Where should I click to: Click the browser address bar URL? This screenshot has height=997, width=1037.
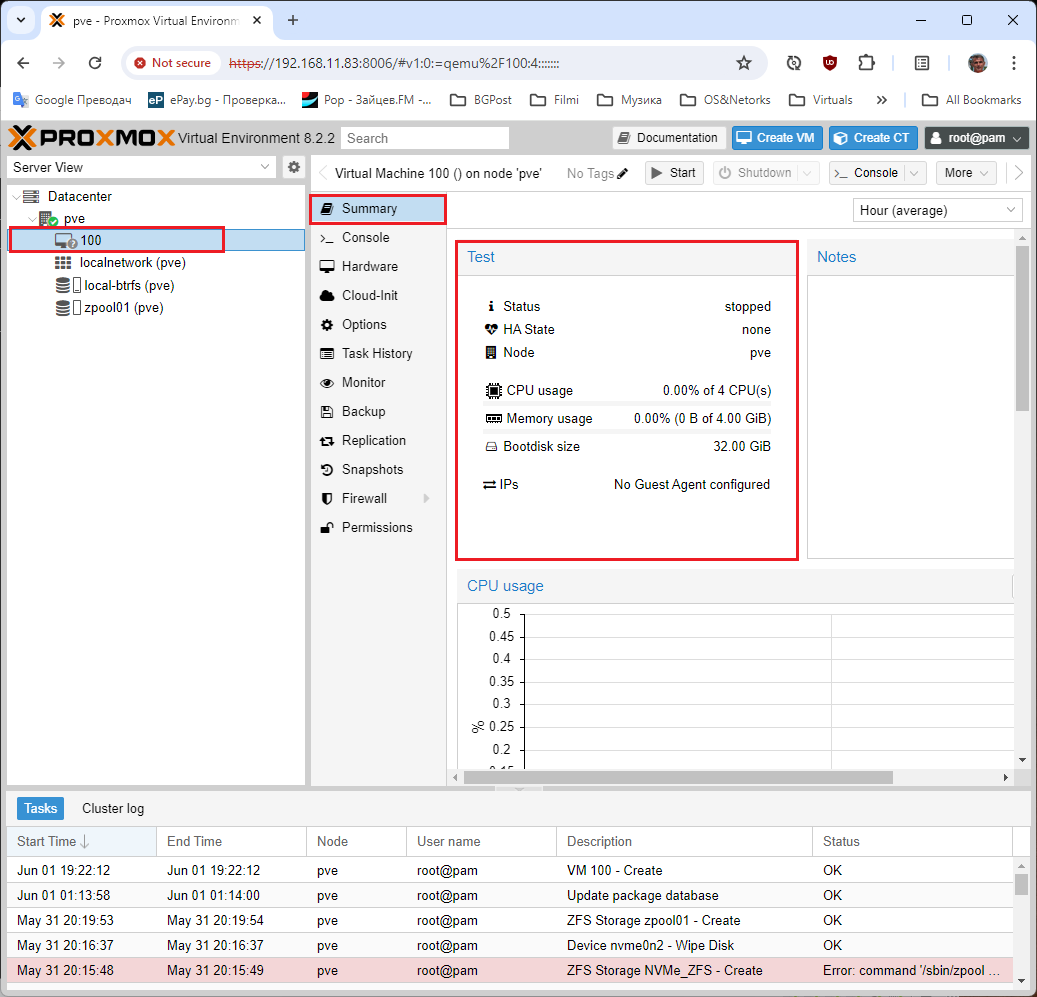[x=394, y=63]
